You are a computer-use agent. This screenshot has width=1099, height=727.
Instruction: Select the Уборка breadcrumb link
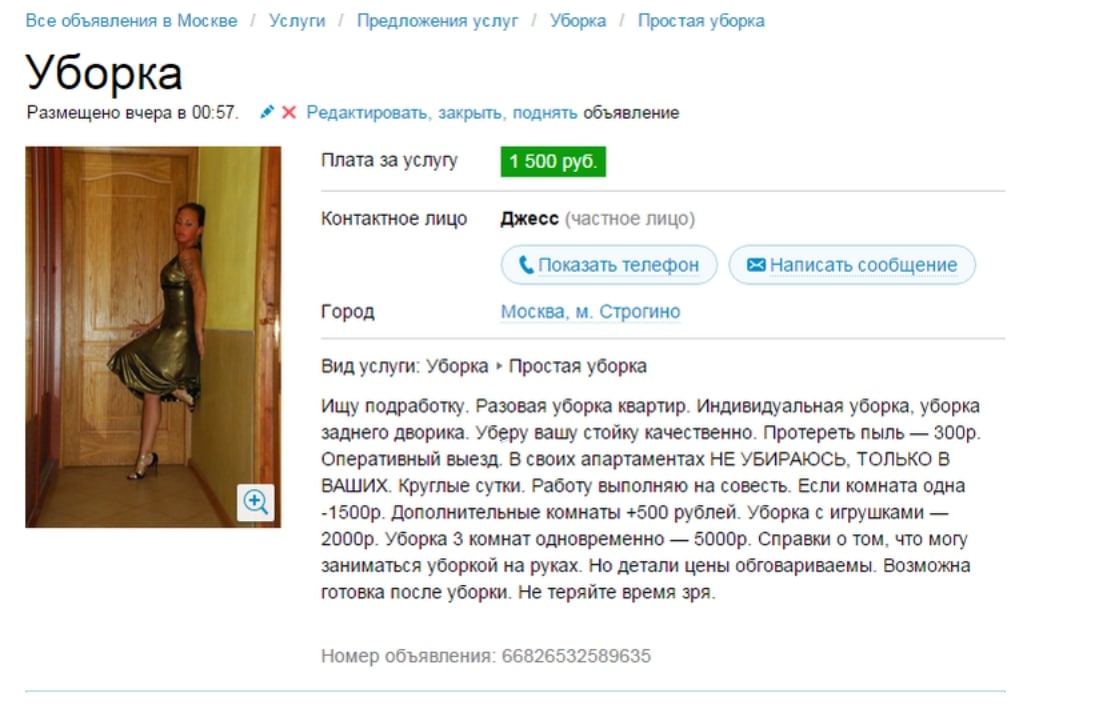coord(578,20)
